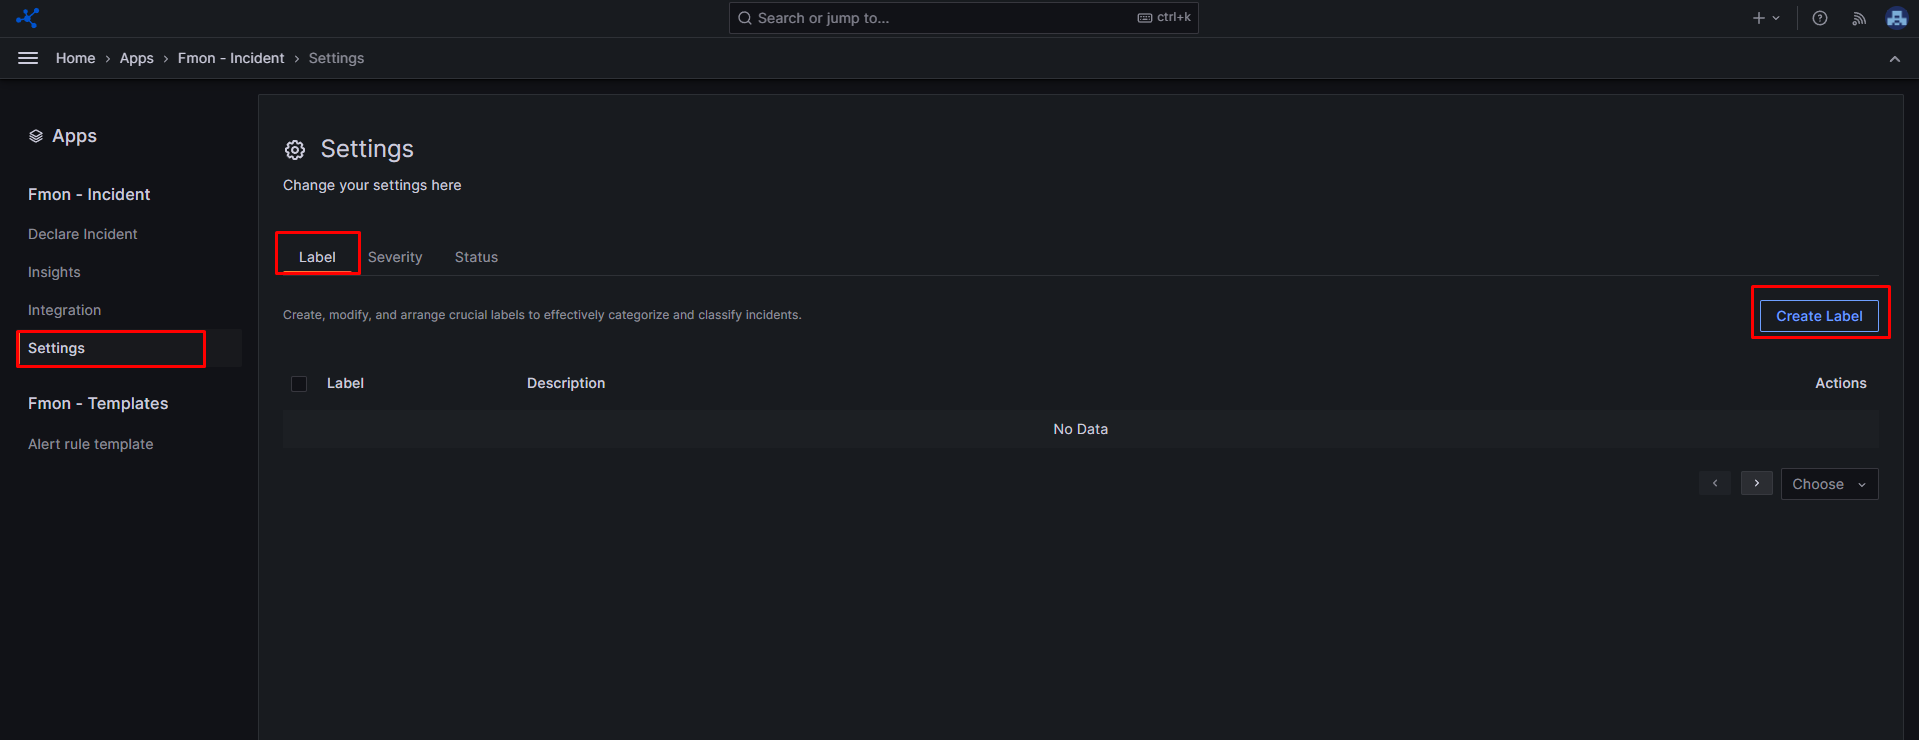
Task: Click the help question mark icon
Action: point(1820,18)
